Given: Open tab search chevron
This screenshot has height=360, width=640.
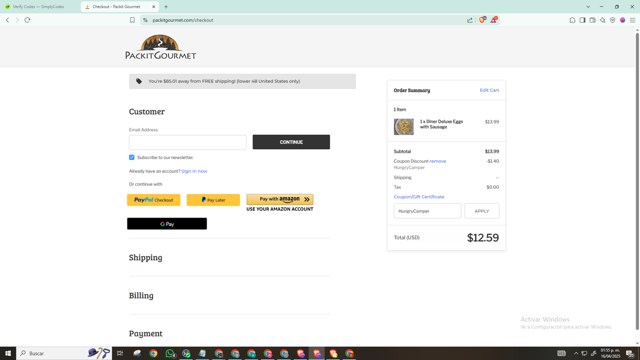Looking at the screenshot, I should [x=588, y=7].
